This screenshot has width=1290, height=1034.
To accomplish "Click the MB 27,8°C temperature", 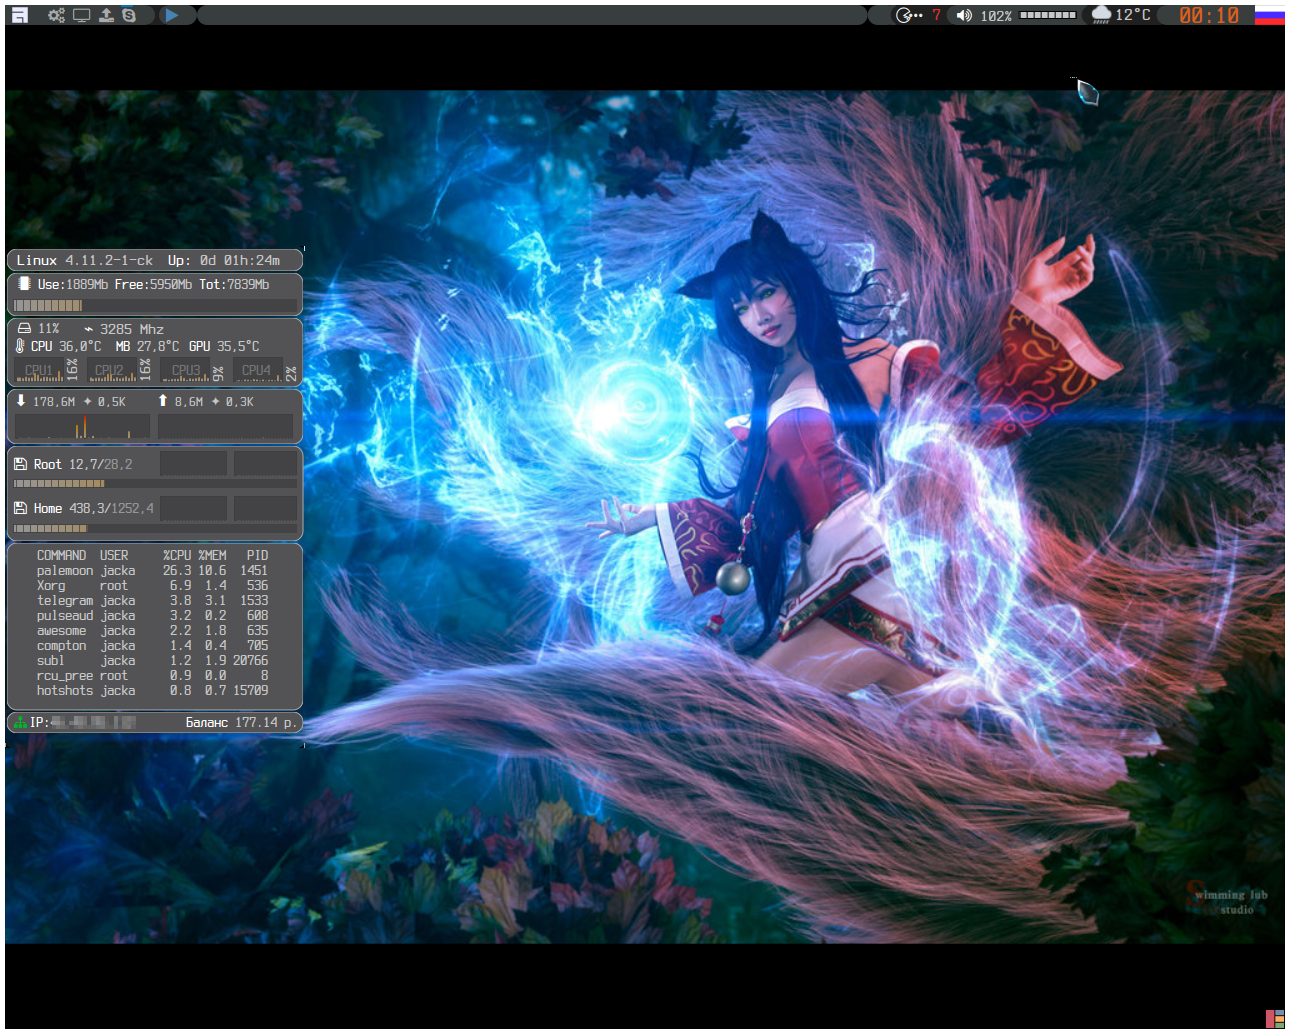I will coord(148,346).
